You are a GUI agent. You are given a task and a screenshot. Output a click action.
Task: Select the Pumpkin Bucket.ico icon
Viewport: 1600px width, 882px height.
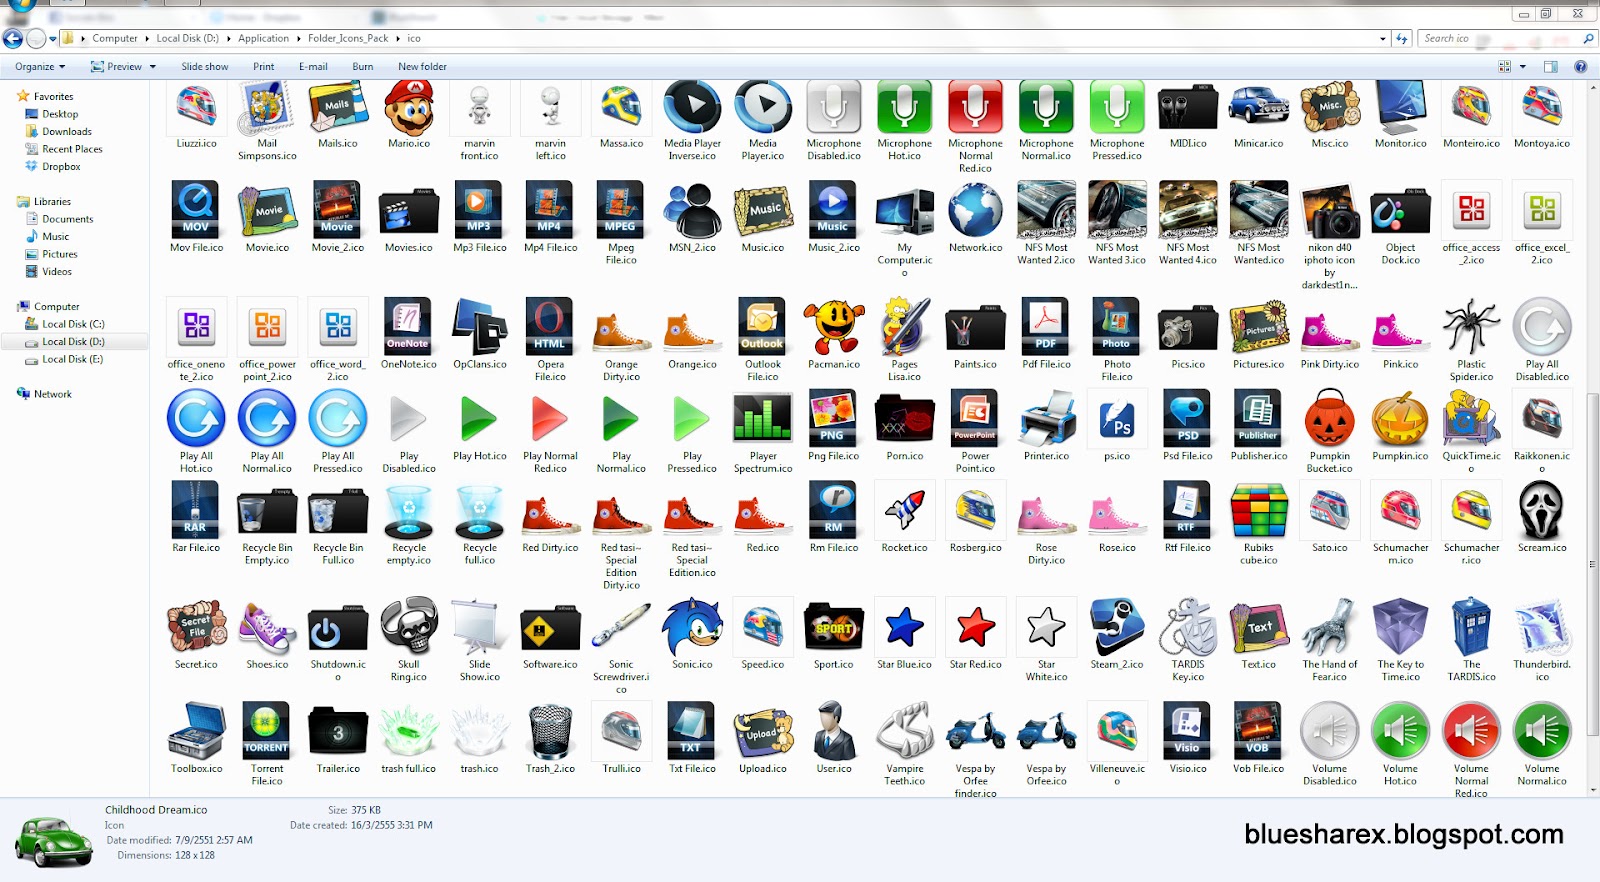click(x=1330, y=418)
